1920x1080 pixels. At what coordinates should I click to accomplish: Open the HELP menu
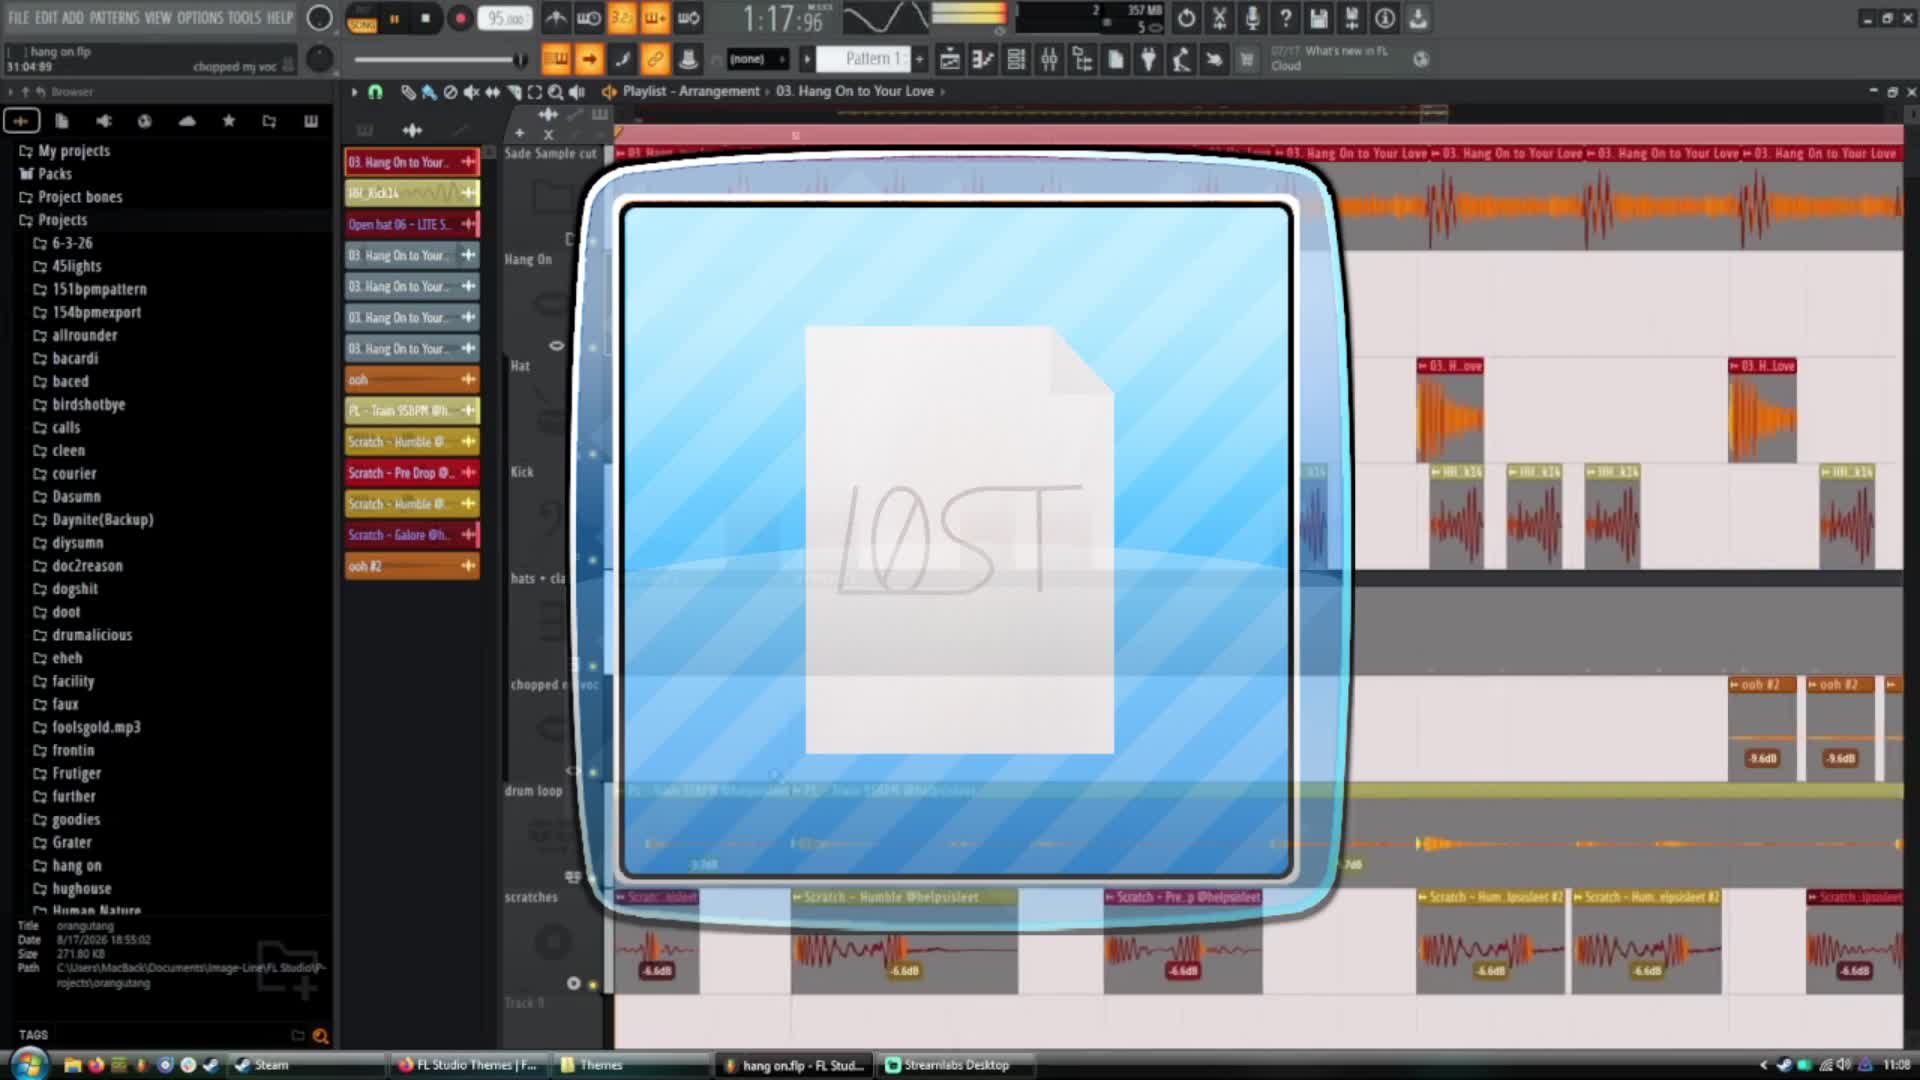click(x=280, y=17)
